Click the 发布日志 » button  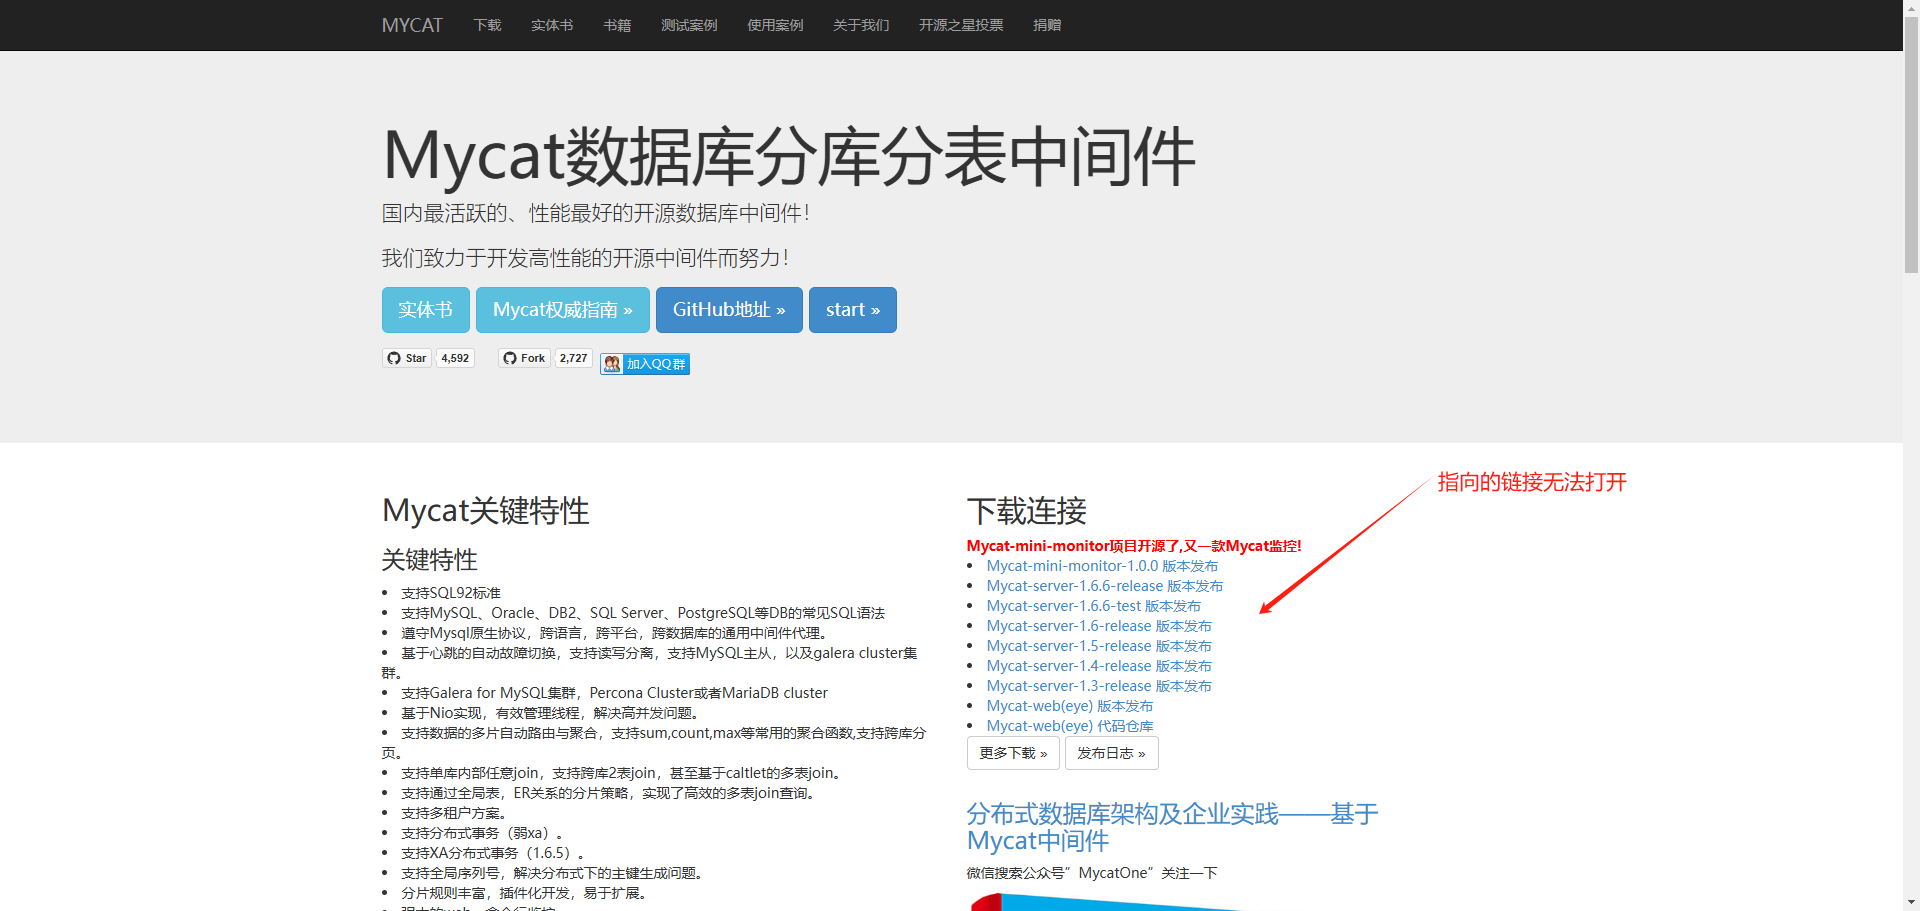1112,753
